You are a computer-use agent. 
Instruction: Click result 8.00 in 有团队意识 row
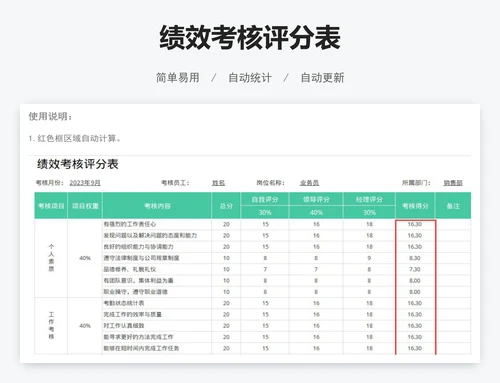click(x=415, y=281)
